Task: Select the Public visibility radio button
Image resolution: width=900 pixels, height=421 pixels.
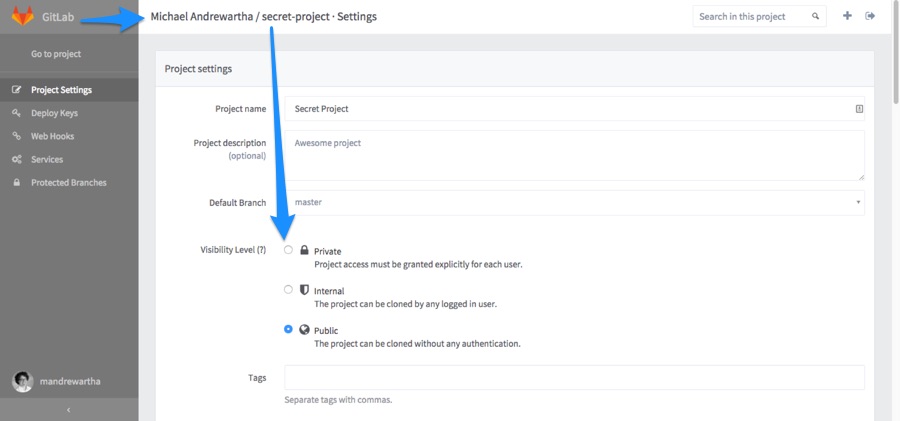Action: click(x=288, y=329)
